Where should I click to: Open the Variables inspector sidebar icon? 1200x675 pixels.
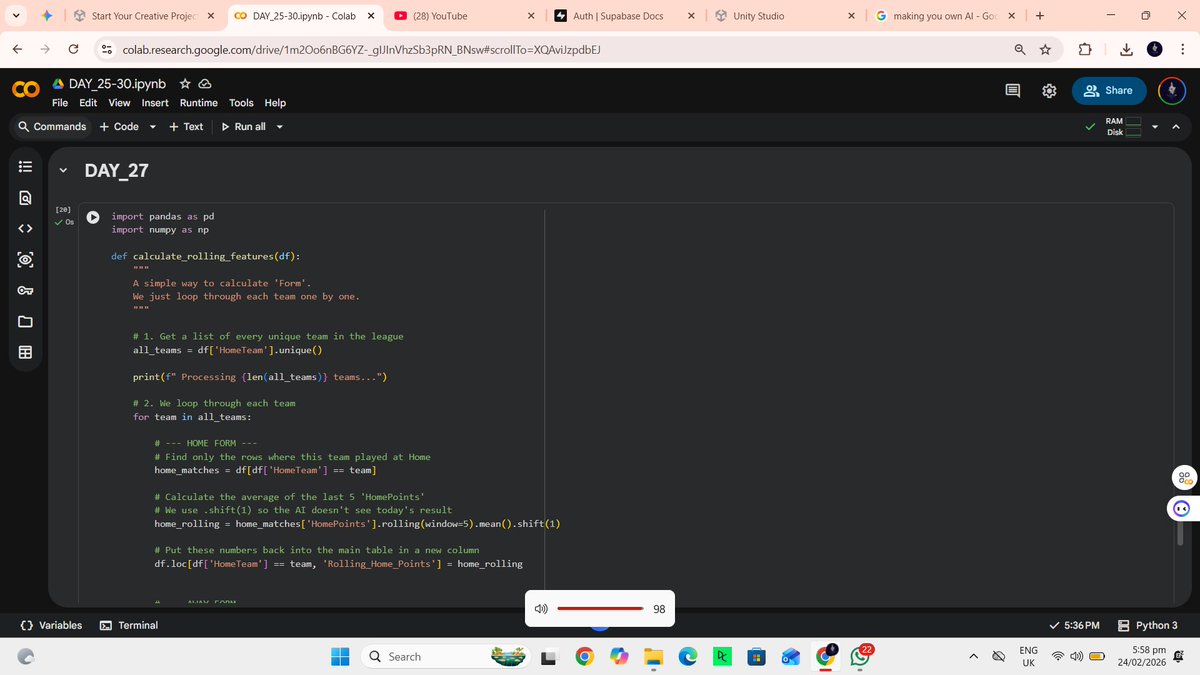point(26,260)
